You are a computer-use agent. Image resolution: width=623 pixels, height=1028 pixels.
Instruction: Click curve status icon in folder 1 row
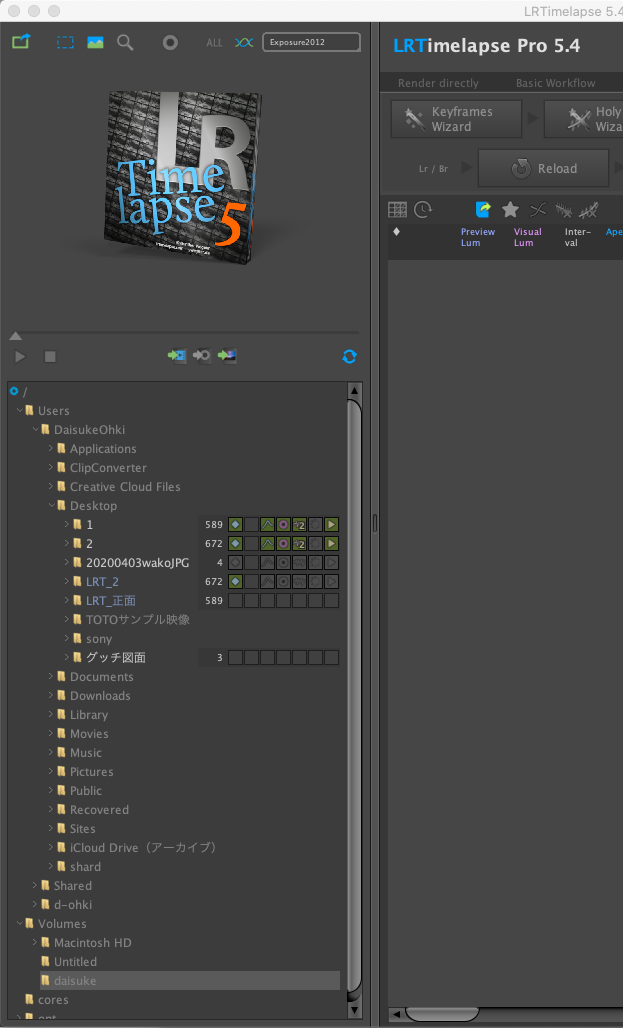[x=268, y=524]
